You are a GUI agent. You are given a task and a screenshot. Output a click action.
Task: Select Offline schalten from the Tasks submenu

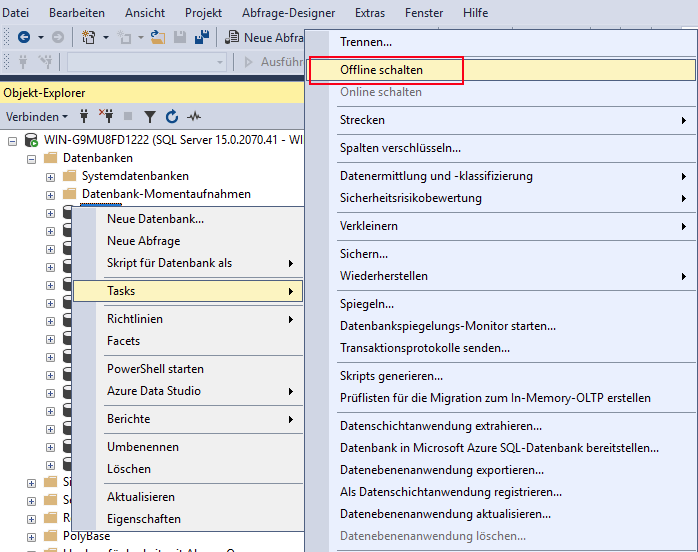[382, 70]
